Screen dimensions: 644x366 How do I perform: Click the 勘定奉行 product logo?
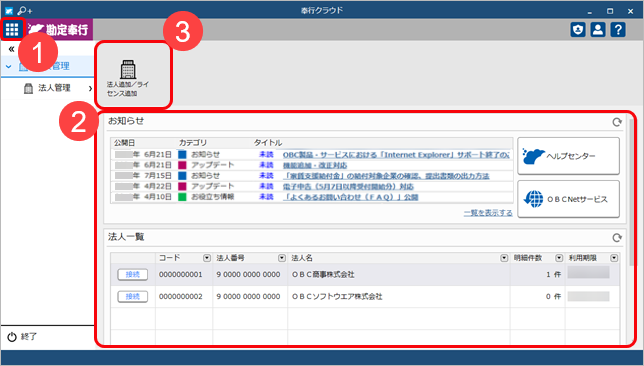59,30
